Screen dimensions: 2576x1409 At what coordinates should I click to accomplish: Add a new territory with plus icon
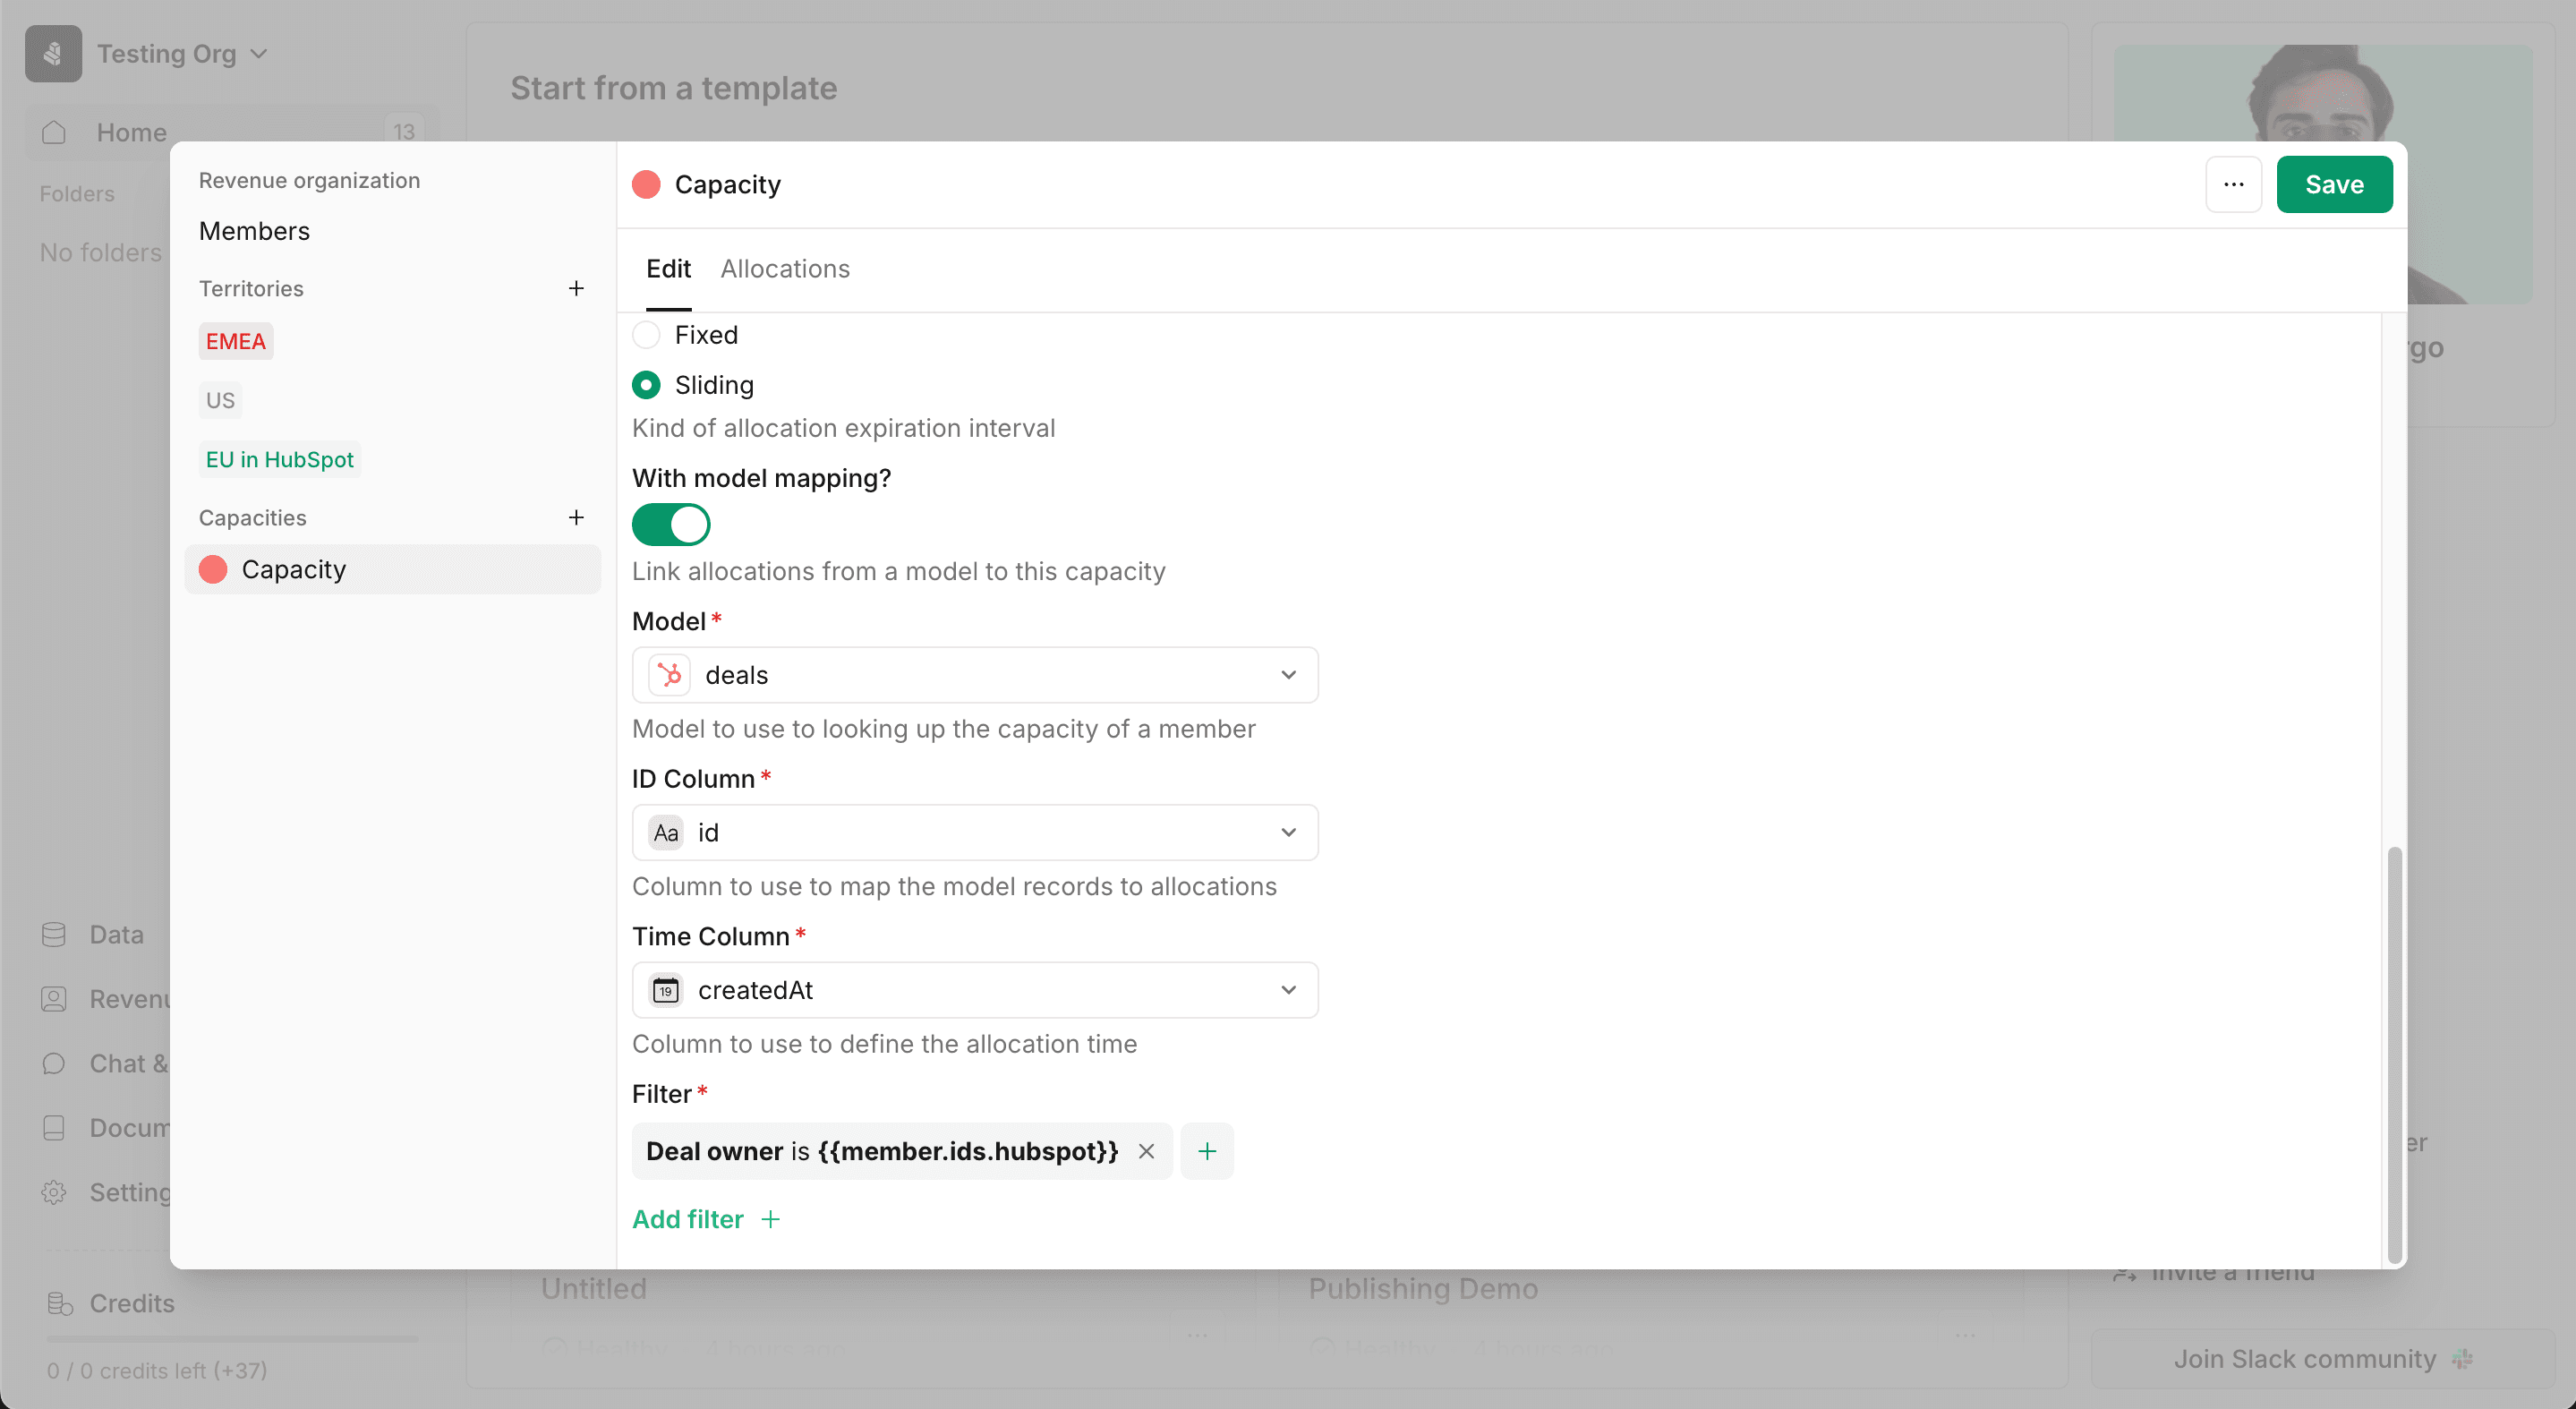tap(576, 288)
